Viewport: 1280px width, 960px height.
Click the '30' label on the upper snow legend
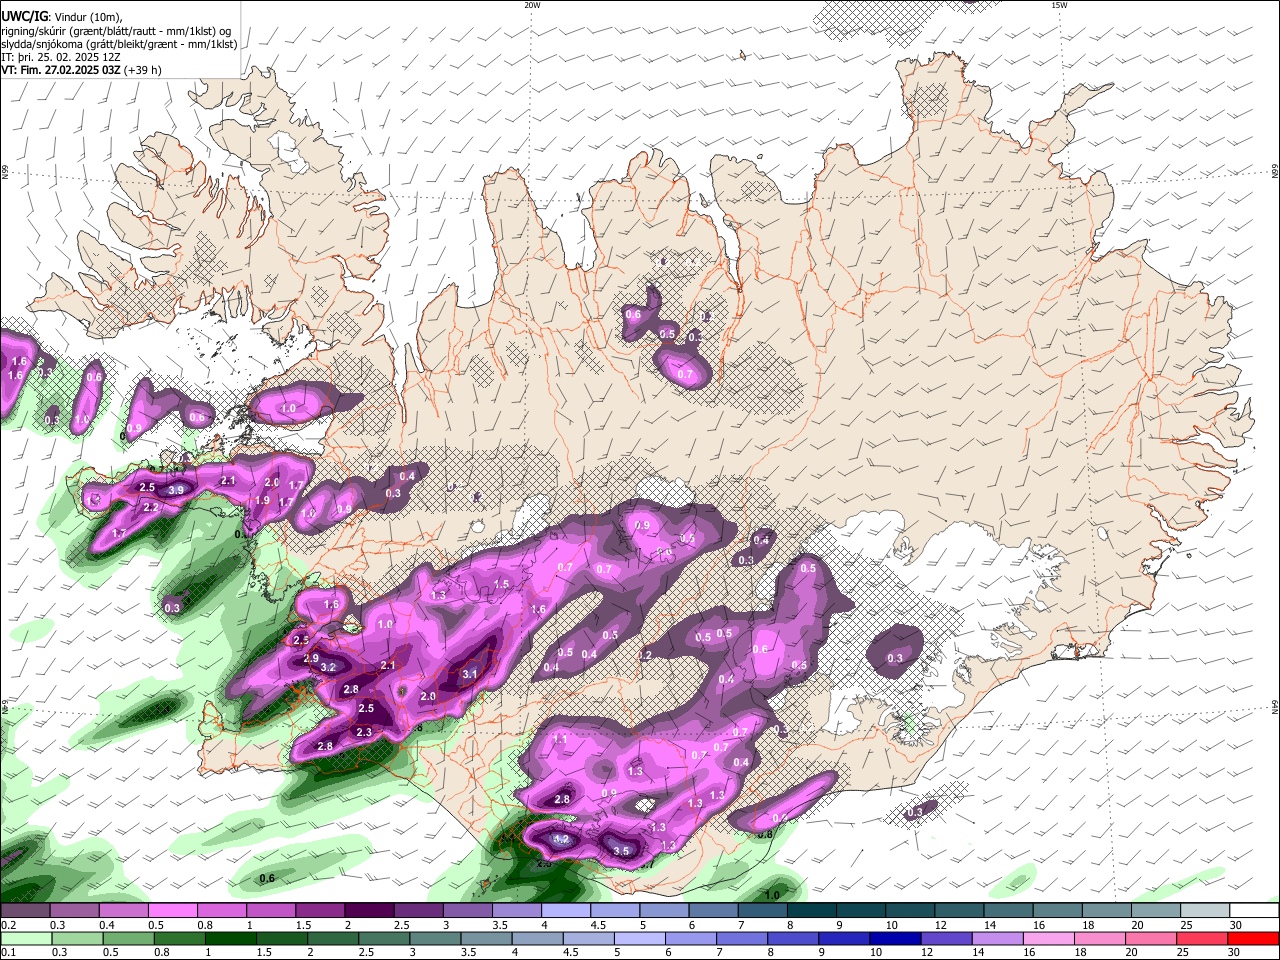(x=1236, y=925)
